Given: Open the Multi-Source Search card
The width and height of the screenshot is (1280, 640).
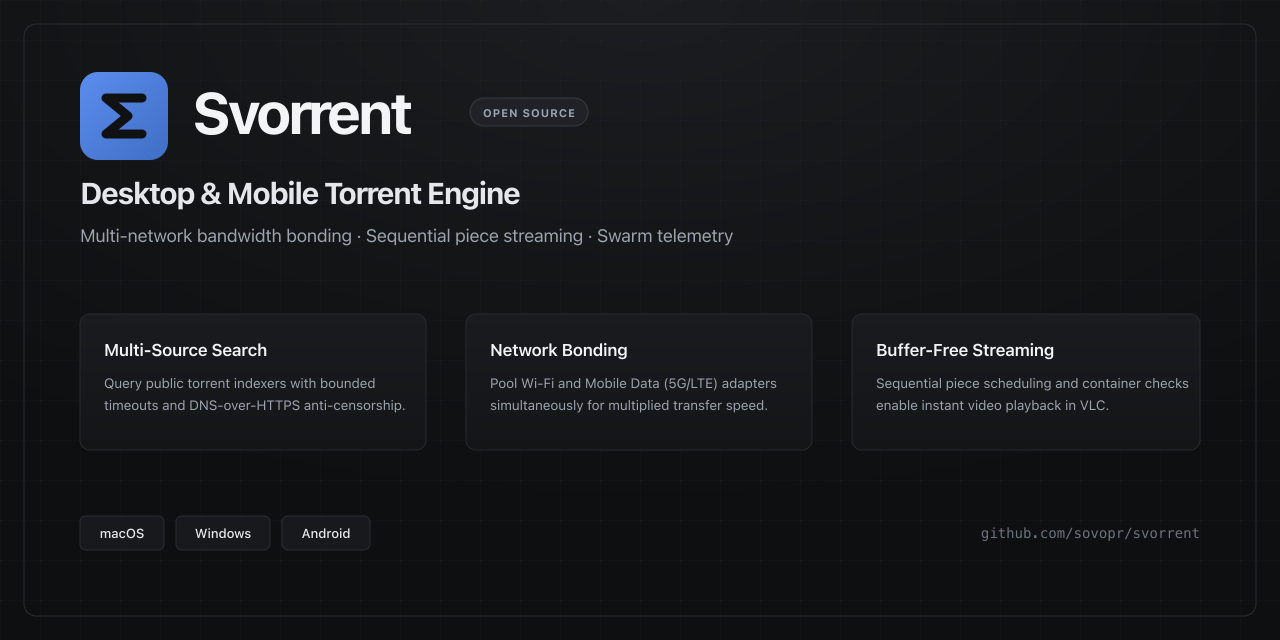Looking at the screenshot, I should pos(253,382).
